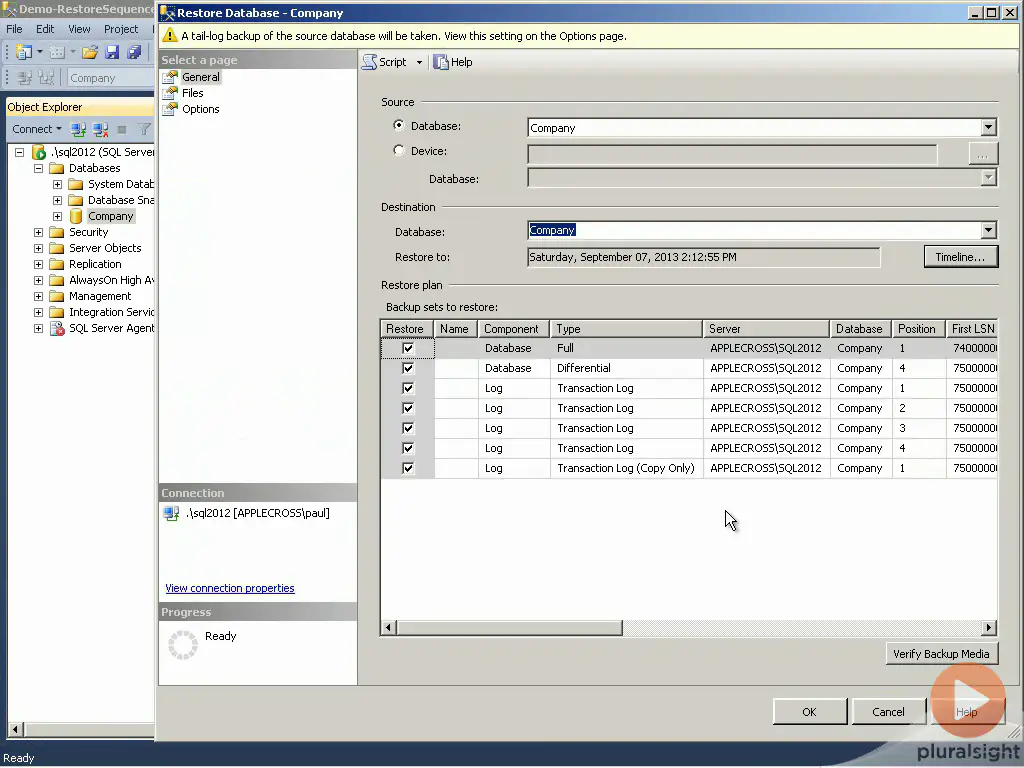
Task: Open the Destination Database dropdown
Action: point(988,230)
